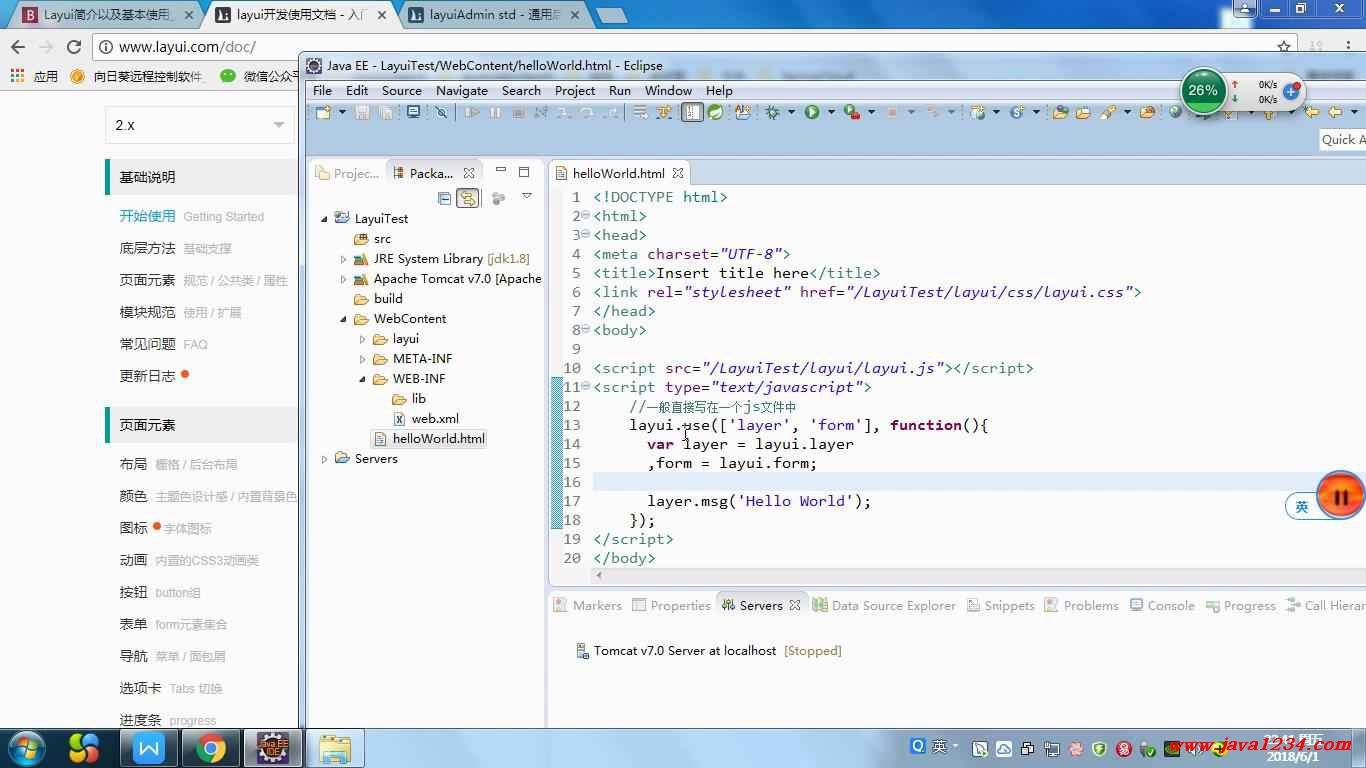The height and width of the screenshot is (768, 1366).
Task: Expand the META-INF folder
Action: tap(363, 359)
